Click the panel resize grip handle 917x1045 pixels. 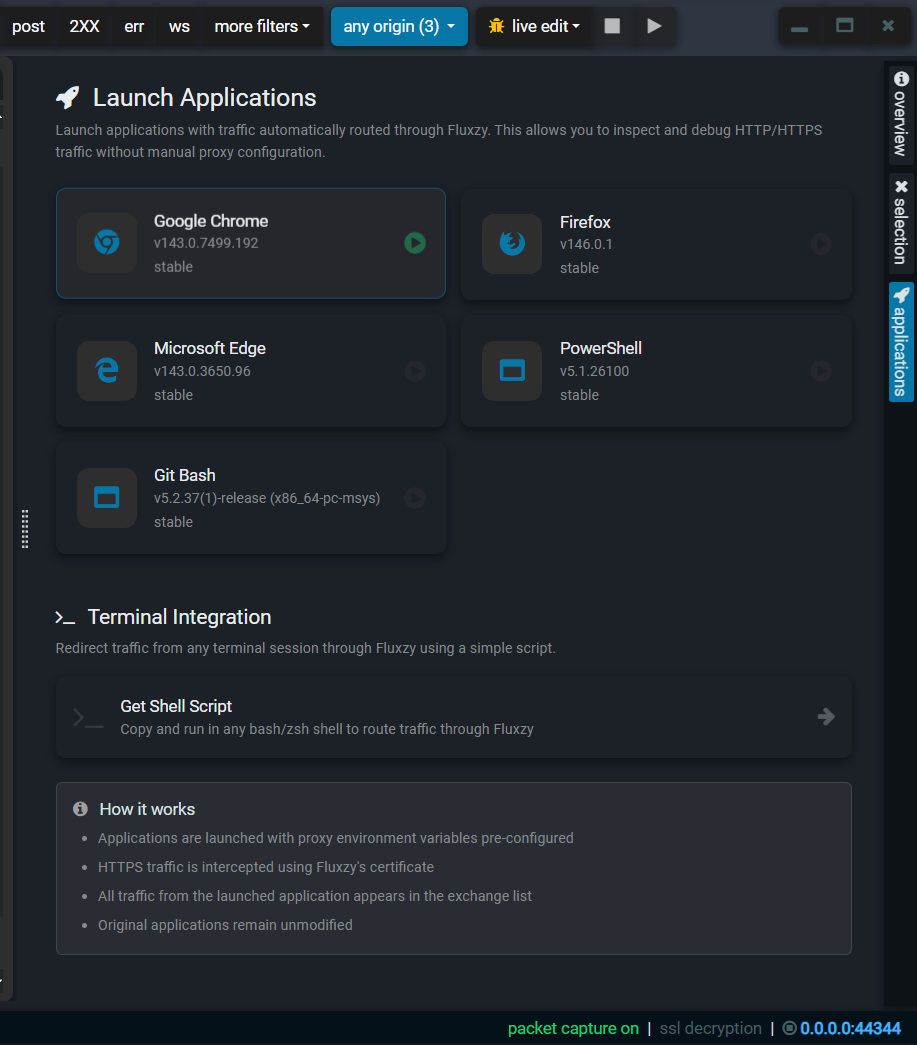point(25,528)
